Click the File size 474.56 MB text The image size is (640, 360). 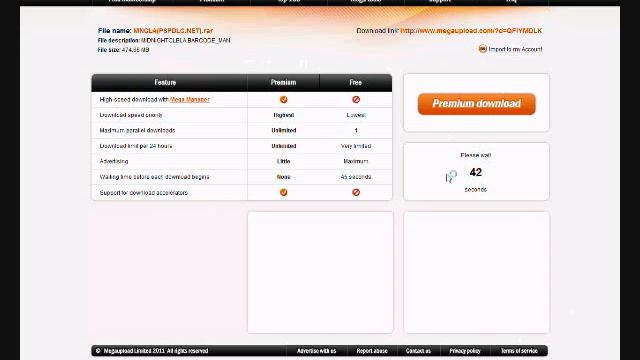[123, 50]
